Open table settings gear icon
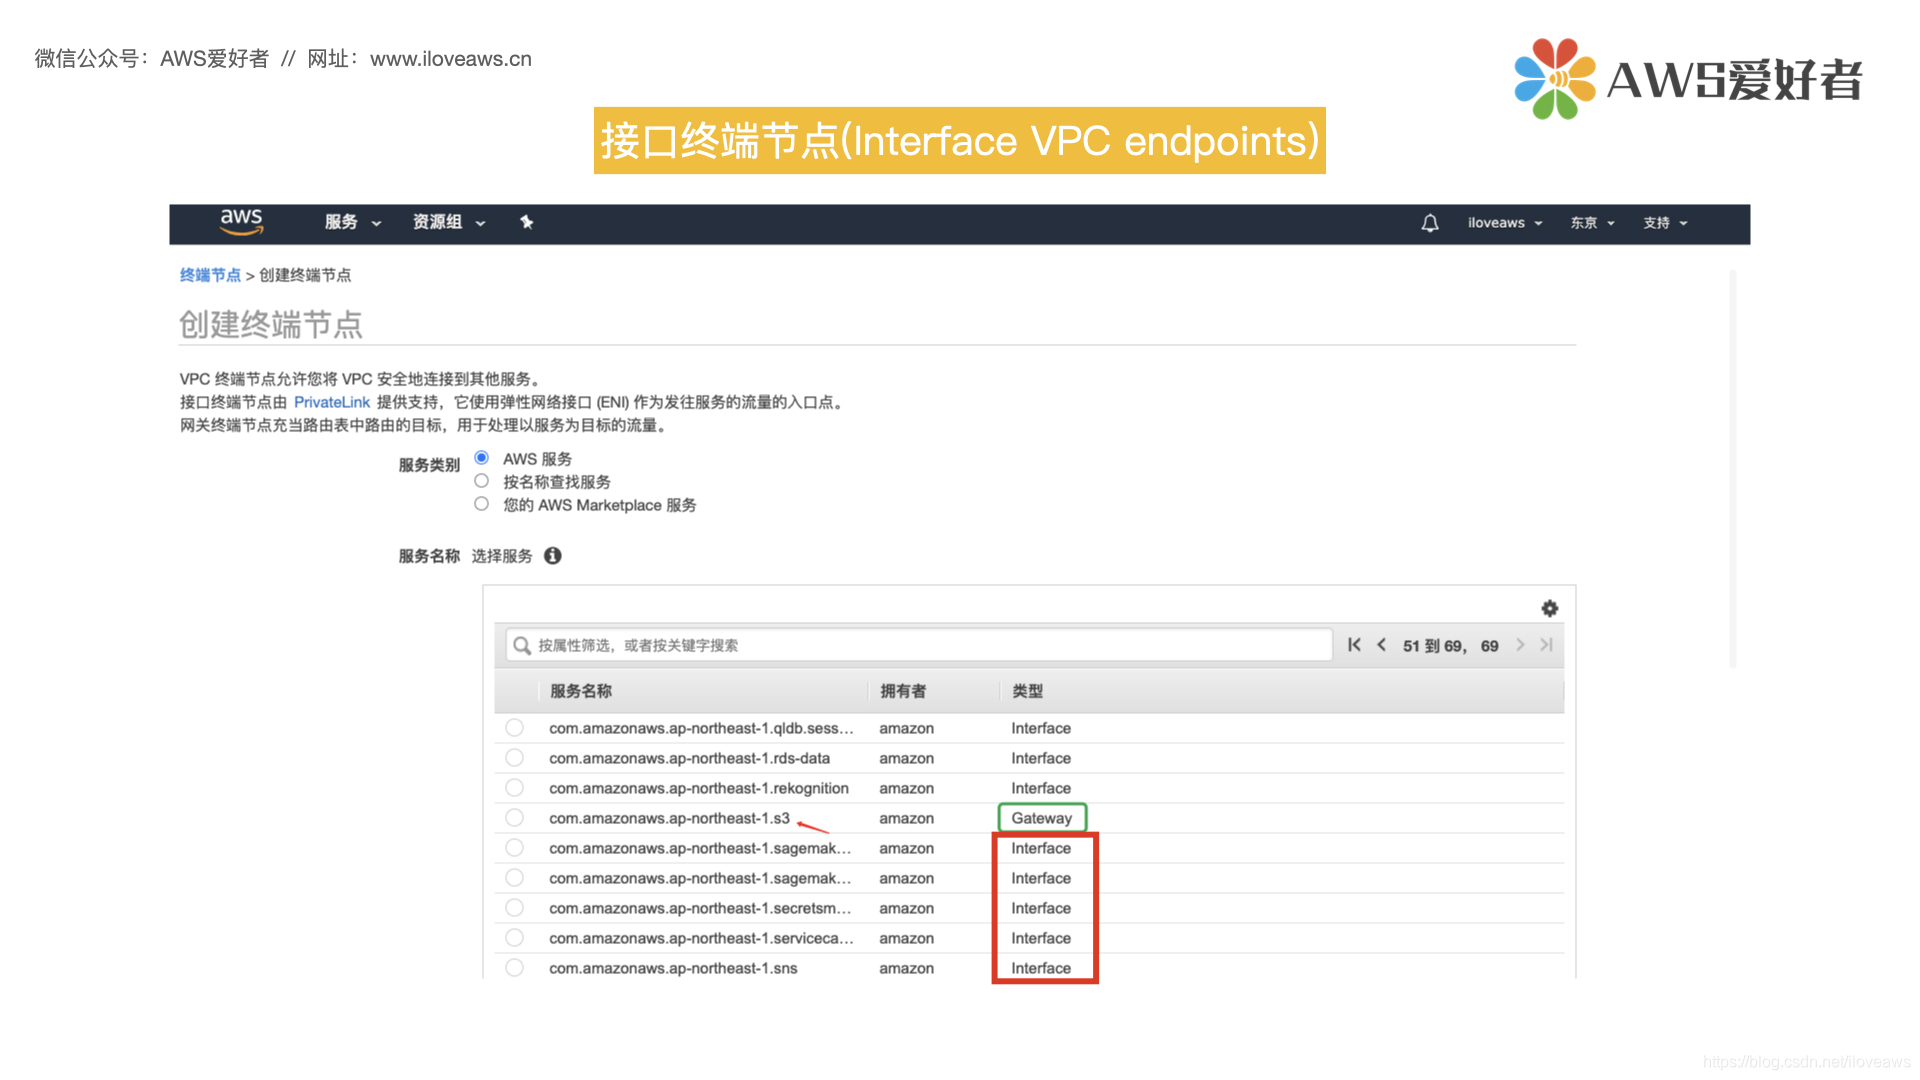Screen dimensions: 1920x1080 (1550, 608)
